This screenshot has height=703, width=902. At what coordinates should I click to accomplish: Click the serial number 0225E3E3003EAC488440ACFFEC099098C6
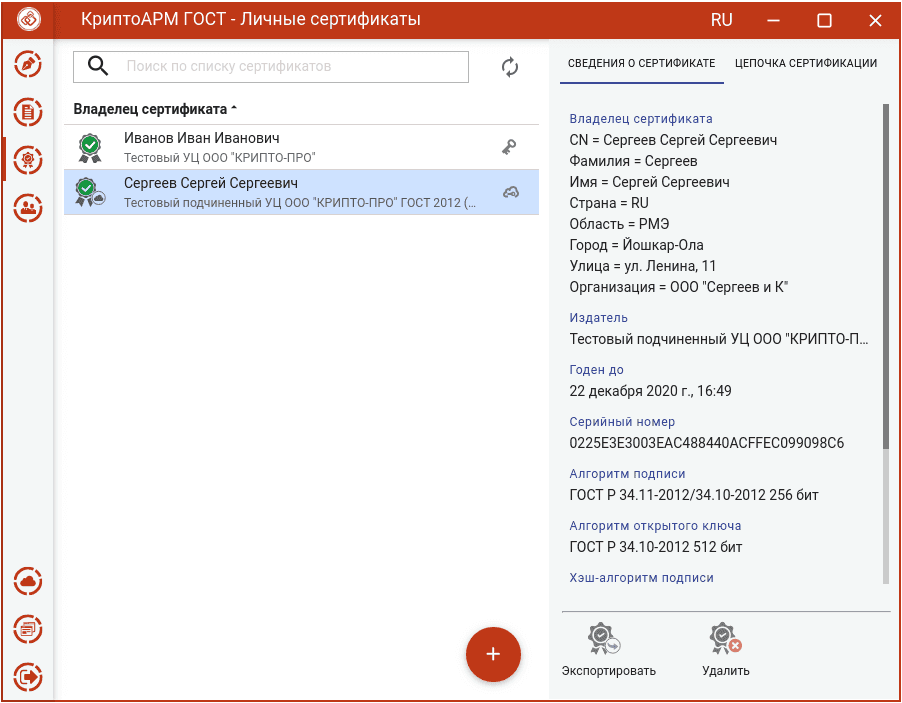click(x=707, y=443)
